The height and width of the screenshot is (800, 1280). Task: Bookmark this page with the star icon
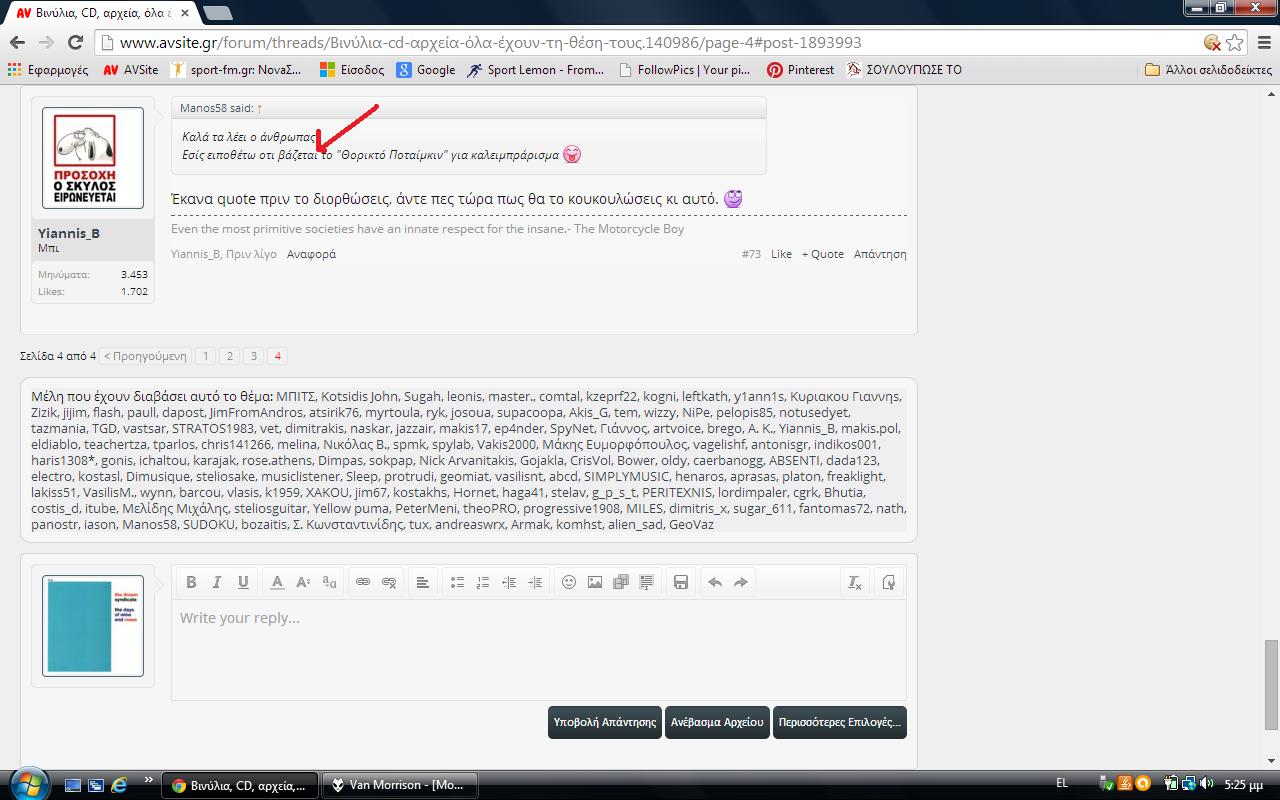[1235, 42]
